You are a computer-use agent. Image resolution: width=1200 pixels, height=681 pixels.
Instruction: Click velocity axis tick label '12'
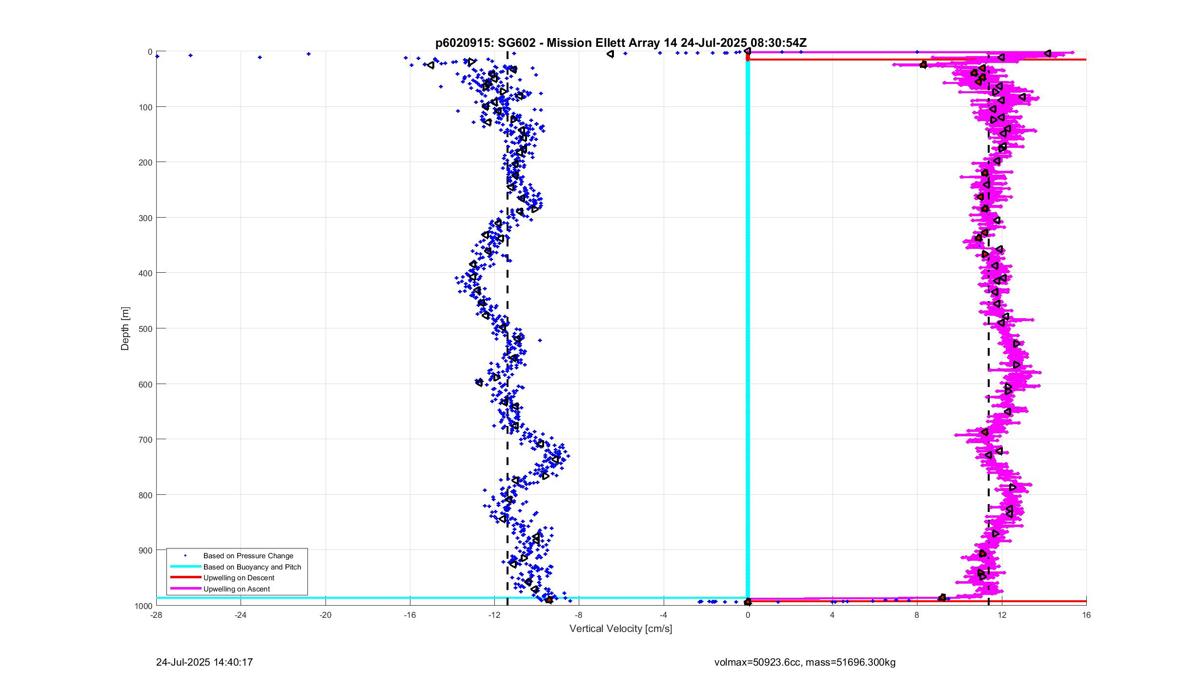coord(1001,615)
